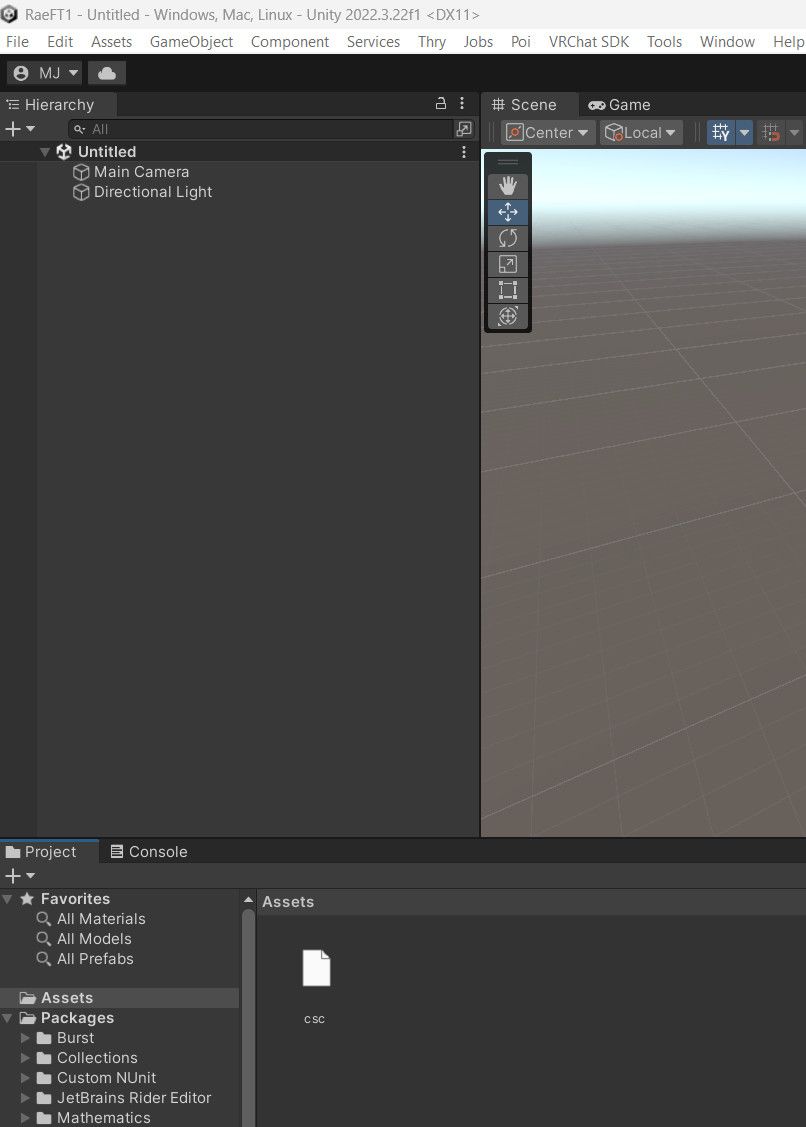Screen dimensions: 806x1127
Task: Open Untitled scene options menu
Action: point(464,152)
